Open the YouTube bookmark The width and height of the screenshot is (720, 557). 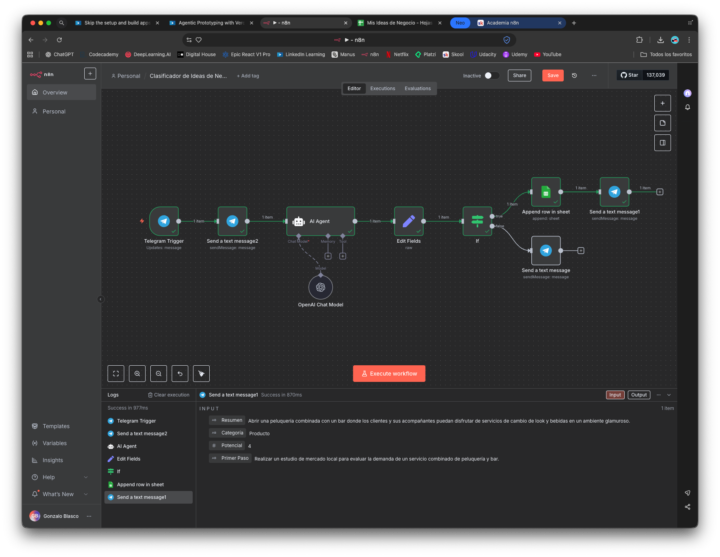[548, 54]
